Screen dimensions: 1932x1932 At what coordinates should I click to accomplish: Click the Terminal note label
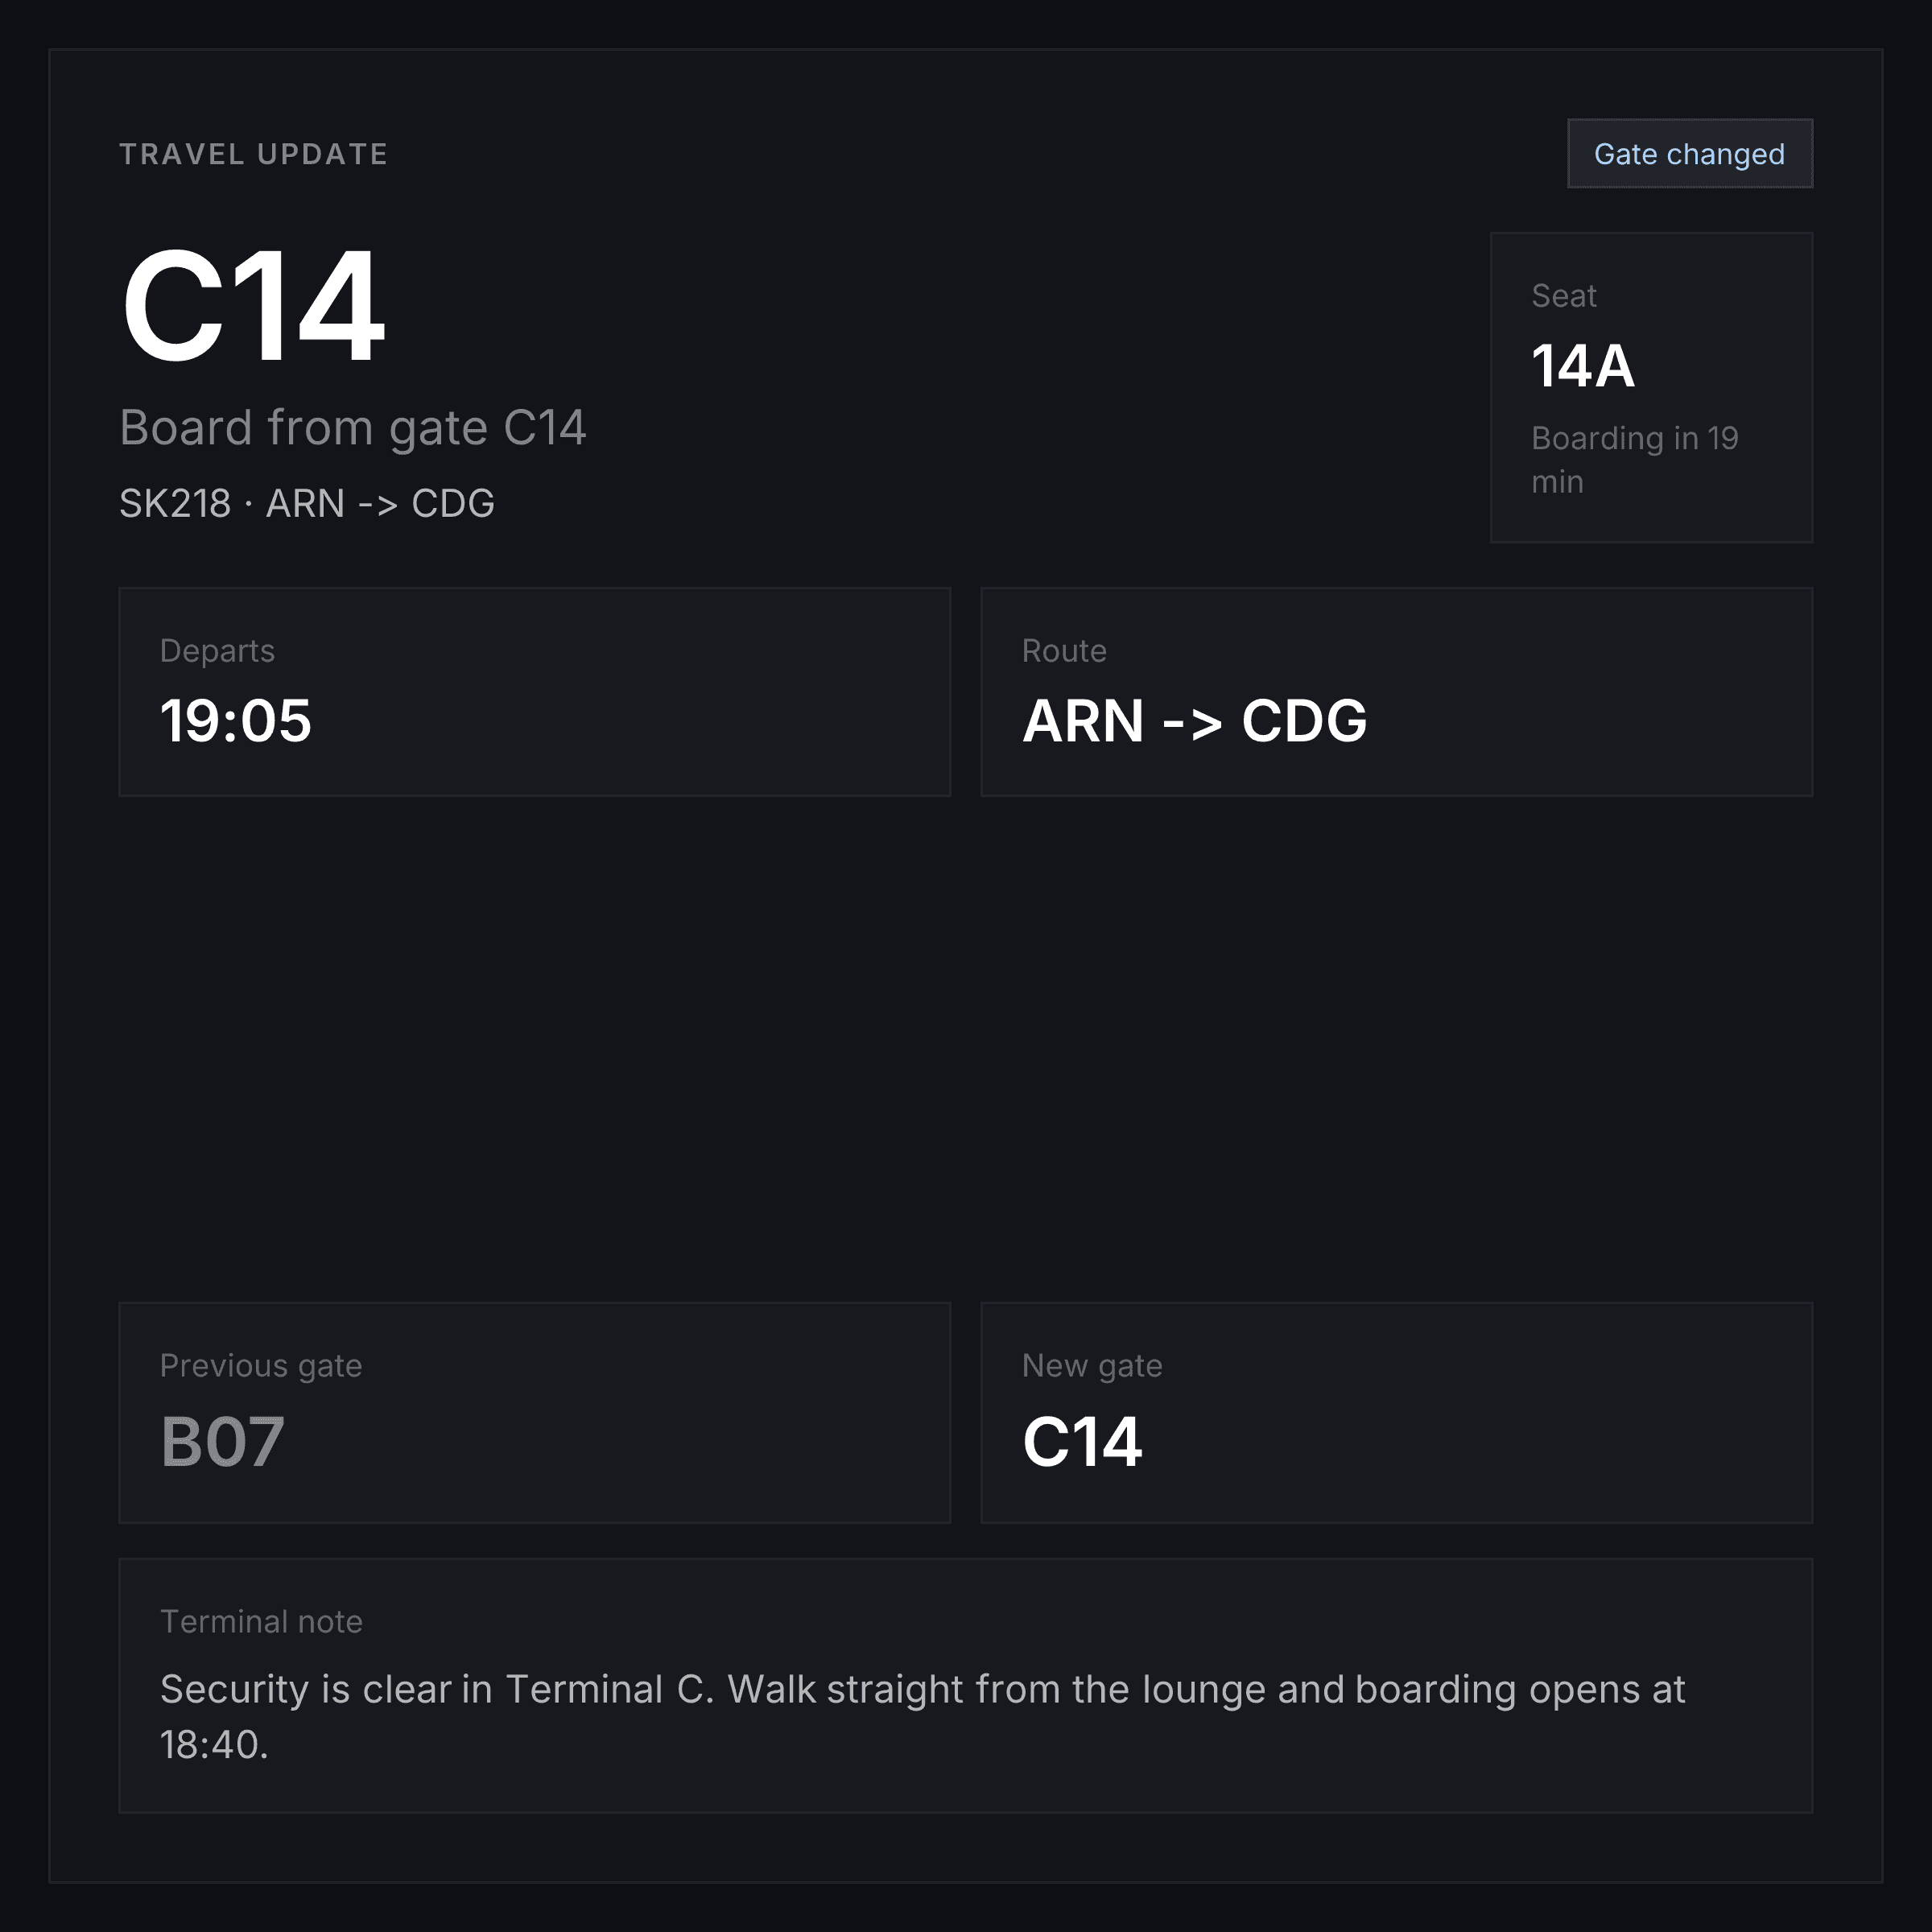(x=261, y=1621)
